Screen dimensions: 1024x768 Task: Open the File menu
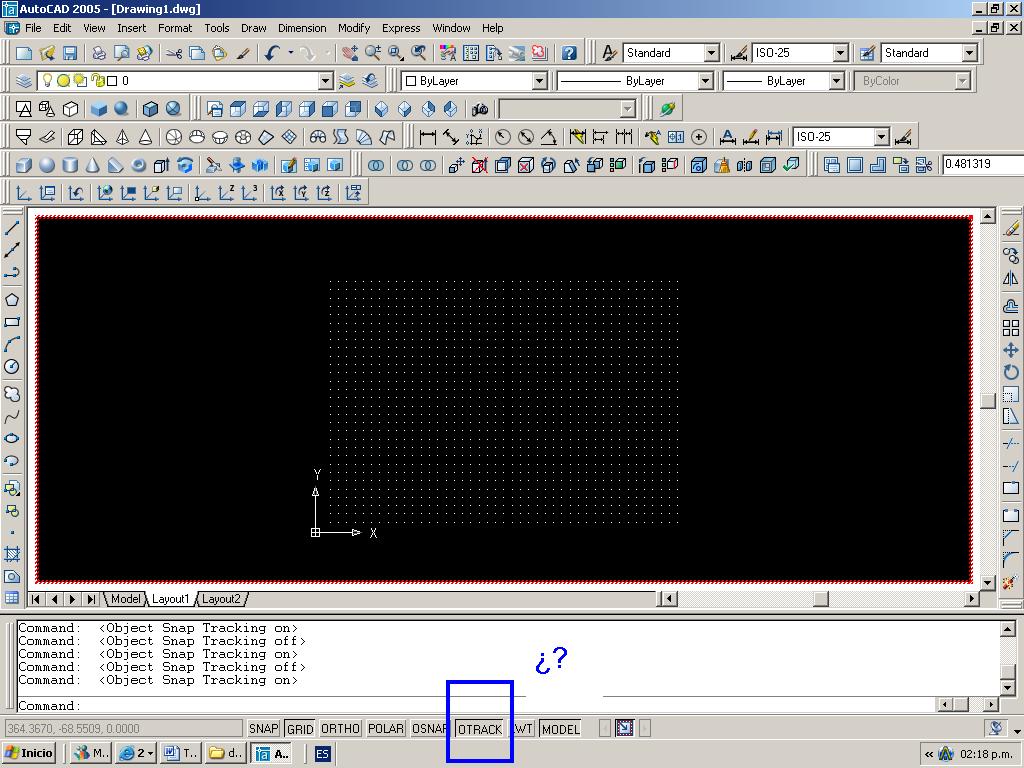(x=33, y=28)
